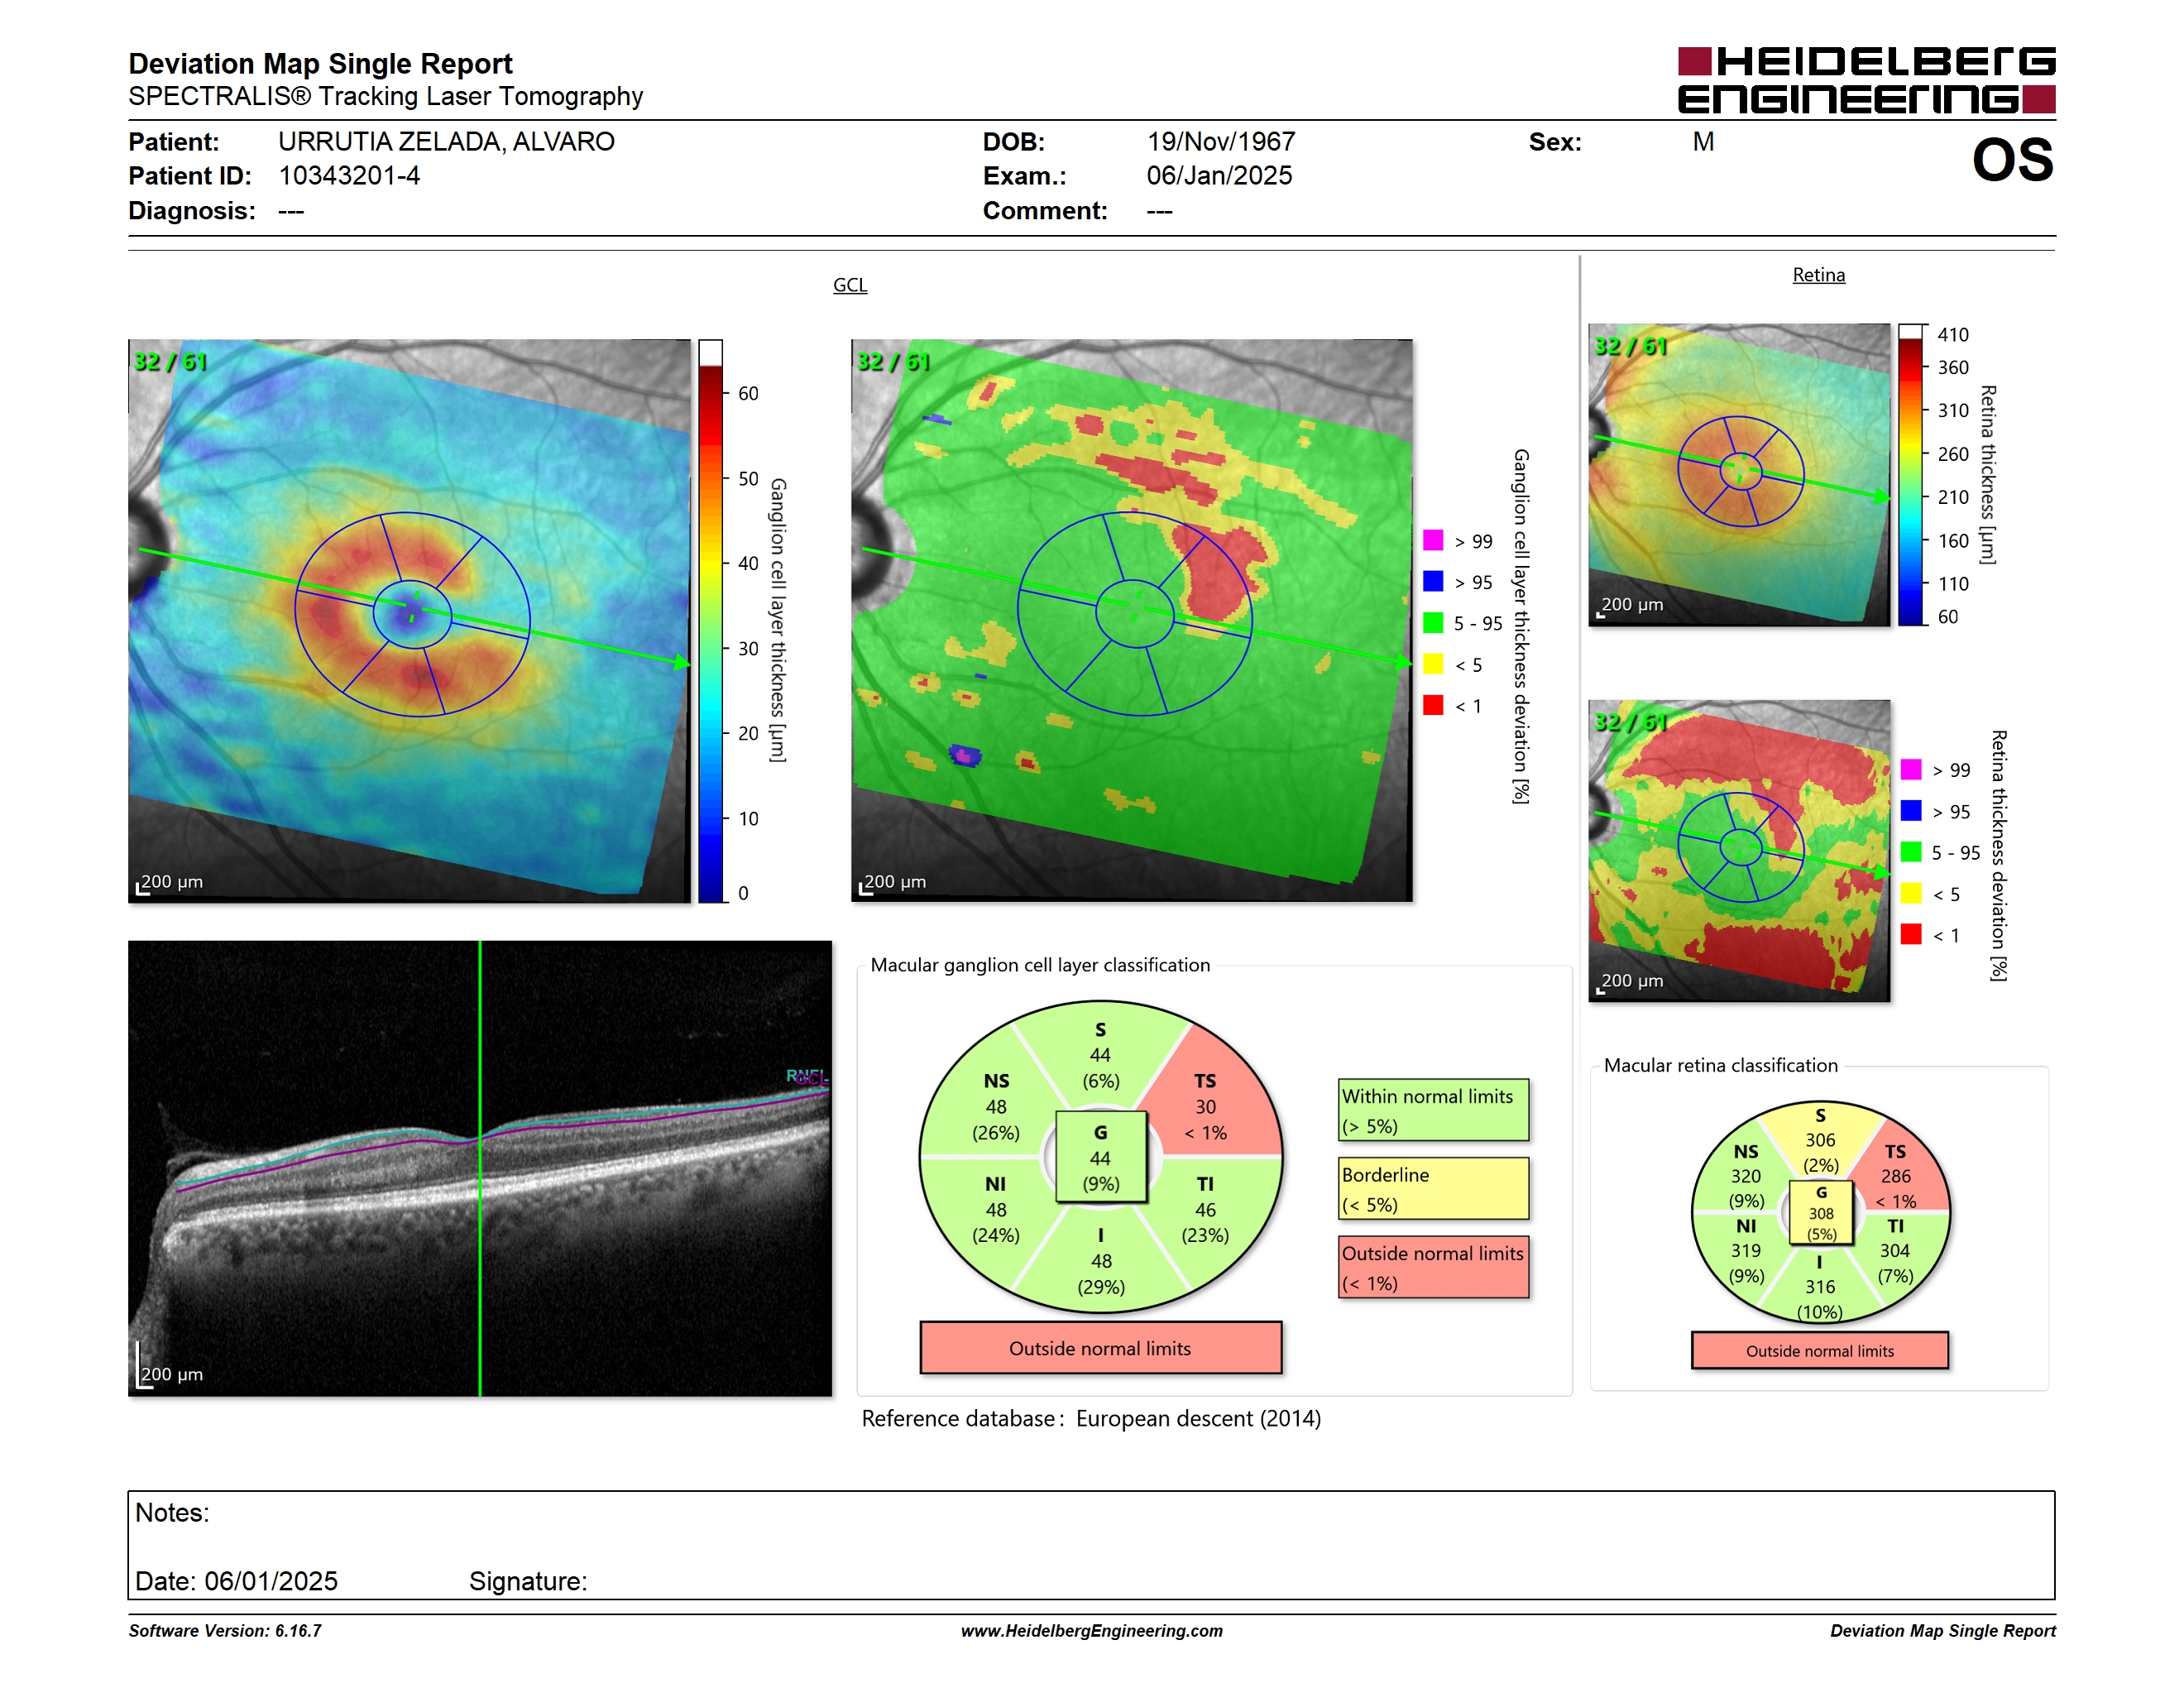Image resolution: width=2184 pixels, height=1688 pixels.
Task: Open the Retina deviation map thumbnail
Action: [x=1739, y=850]
